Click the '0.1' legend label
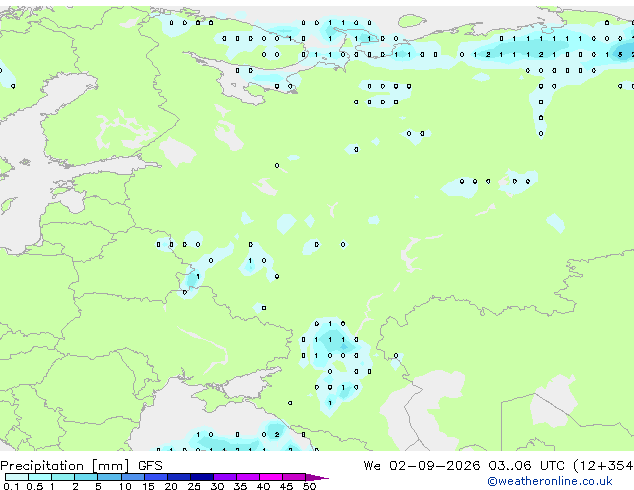634x490 pixels. point(11,486)
